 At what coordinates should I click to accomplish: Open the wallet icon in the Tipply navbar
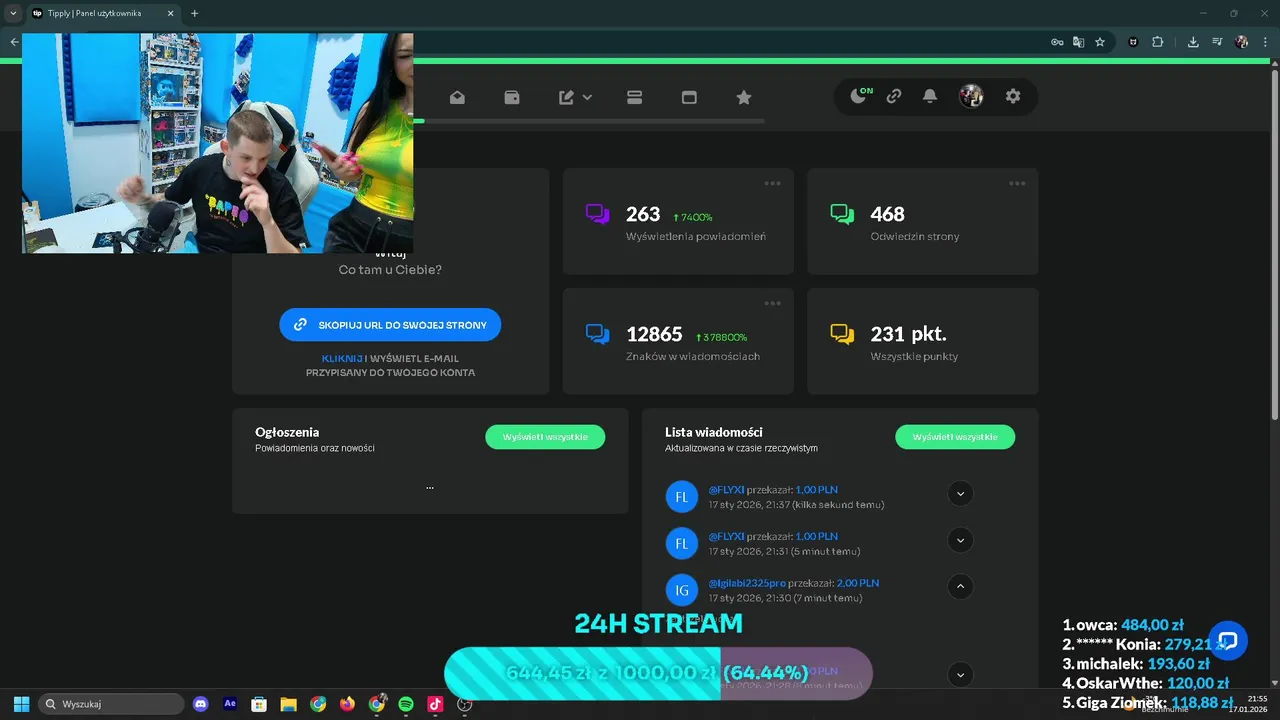pyautogui.click(x=512, y=97)
